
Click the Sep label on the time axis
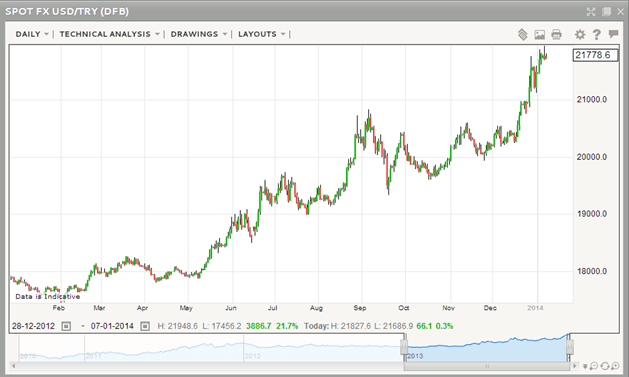[360, 308]
